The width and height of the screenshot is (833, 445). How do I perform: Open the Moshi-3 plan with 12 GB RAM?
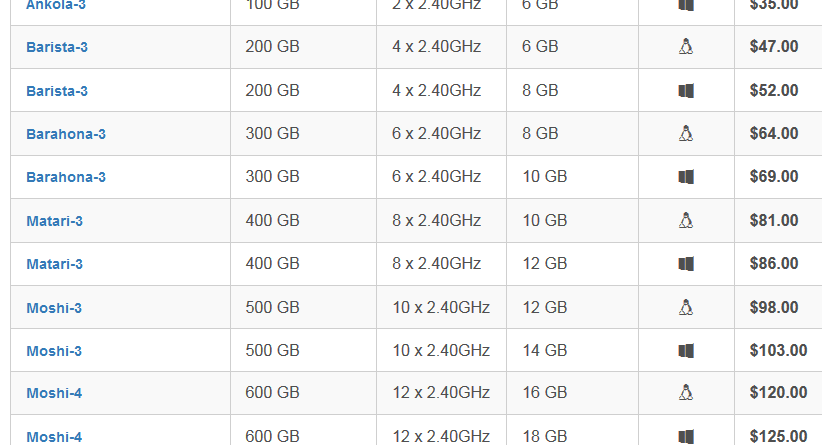[54, 308]
